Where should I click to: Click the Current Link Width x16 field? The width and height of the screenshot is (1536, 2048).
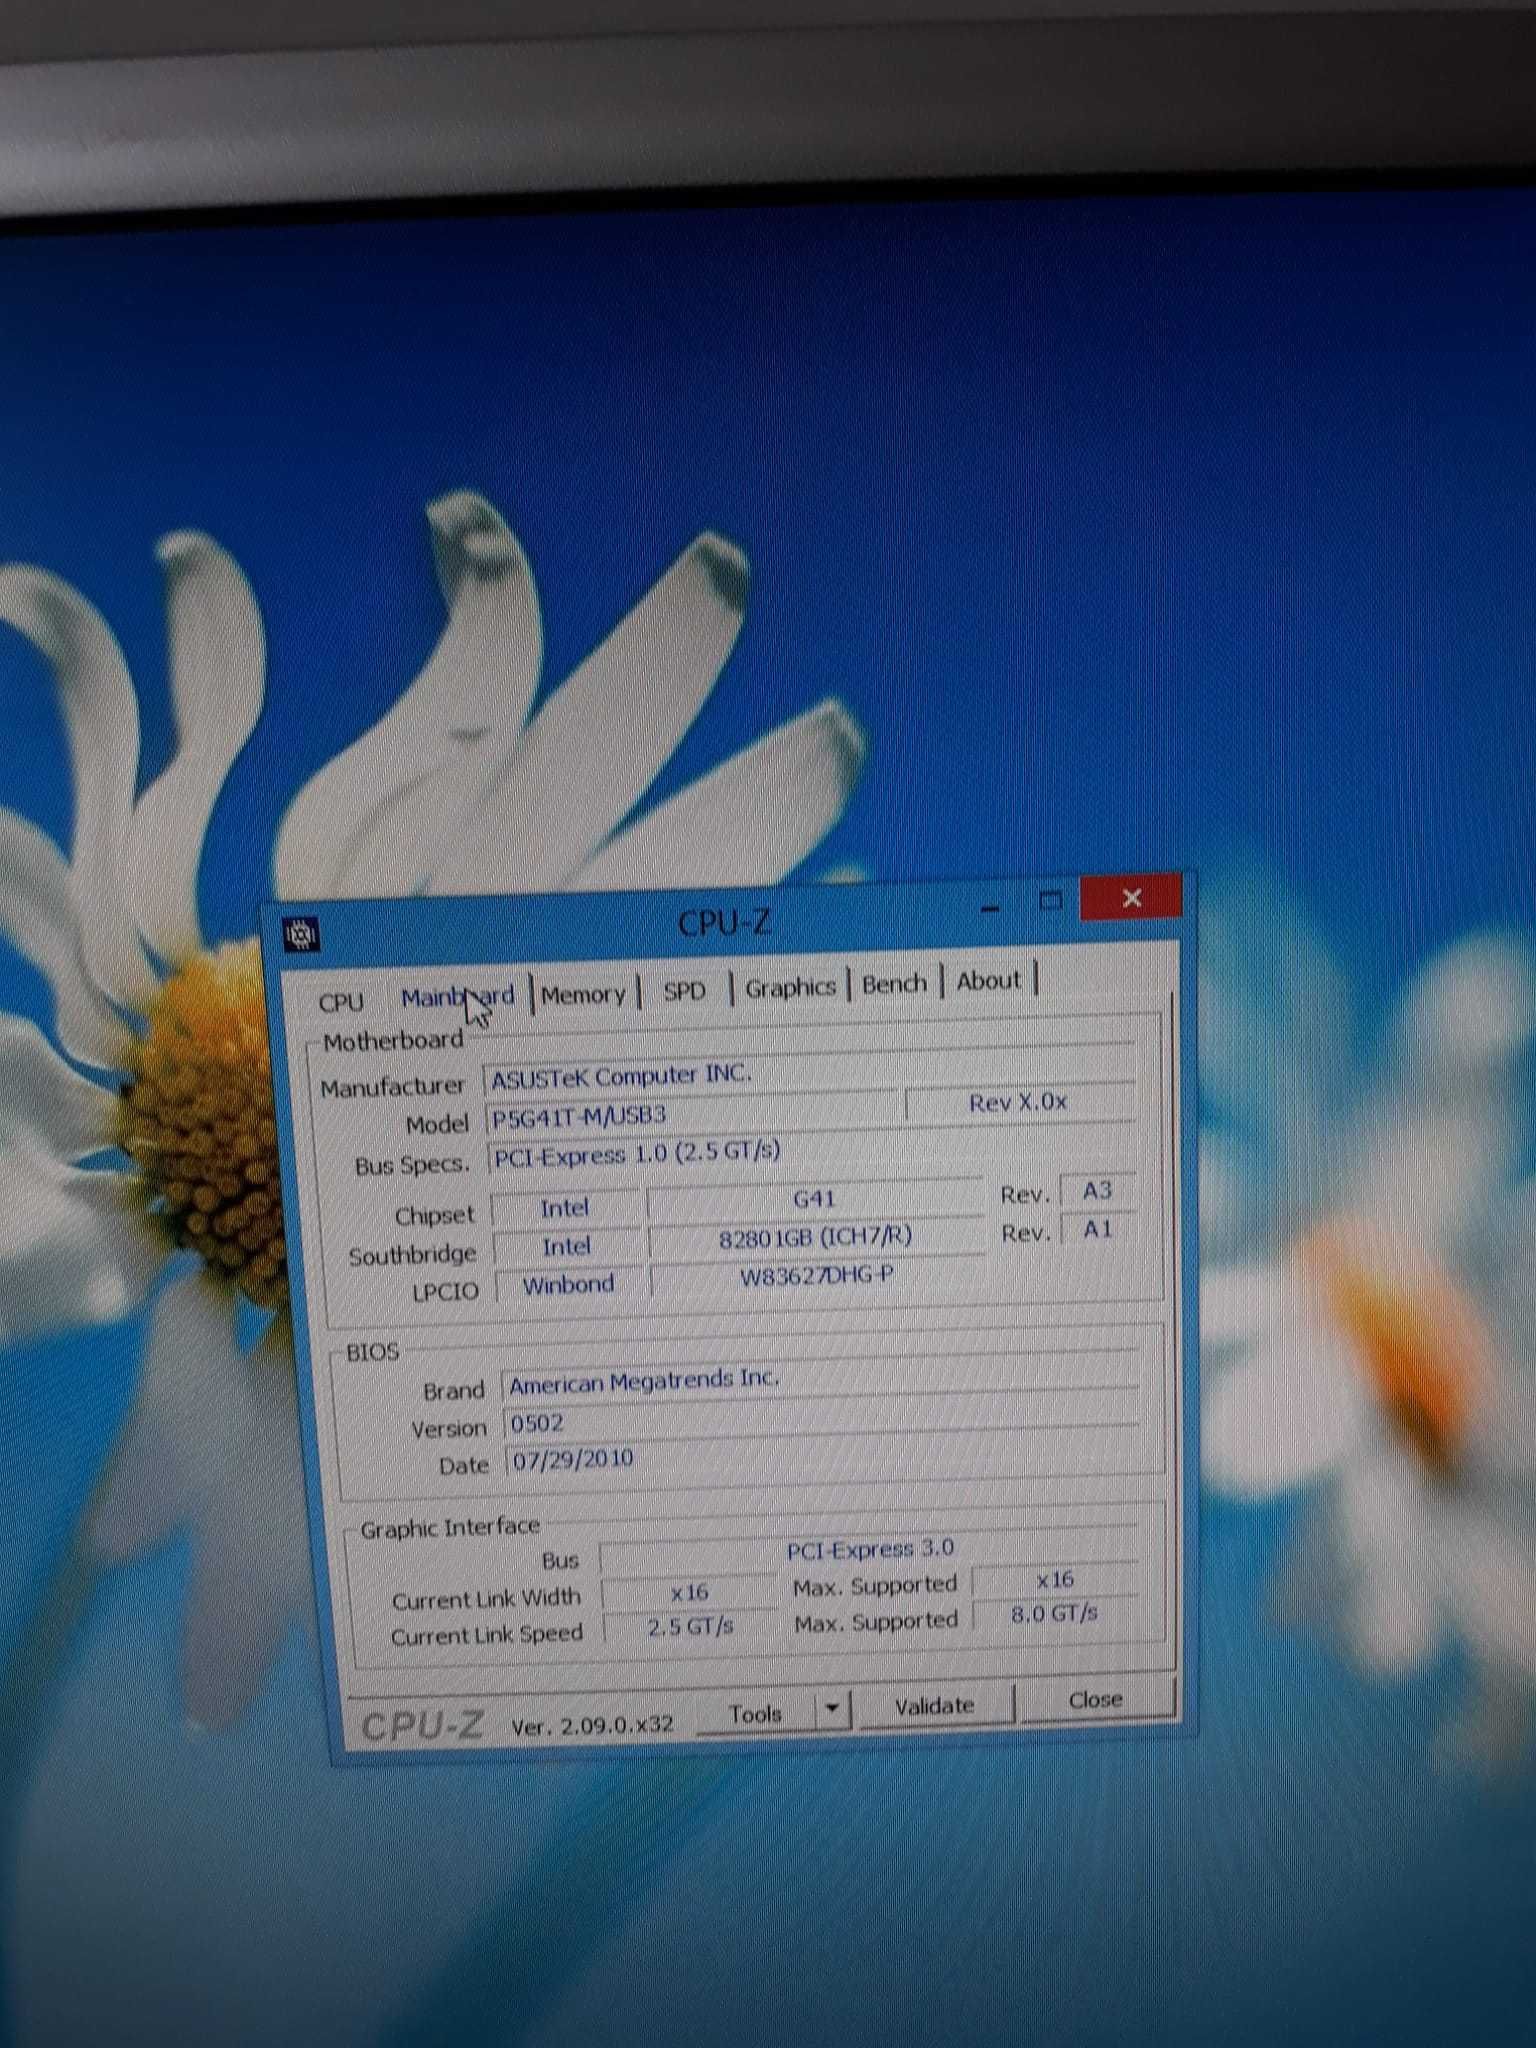689,1591
